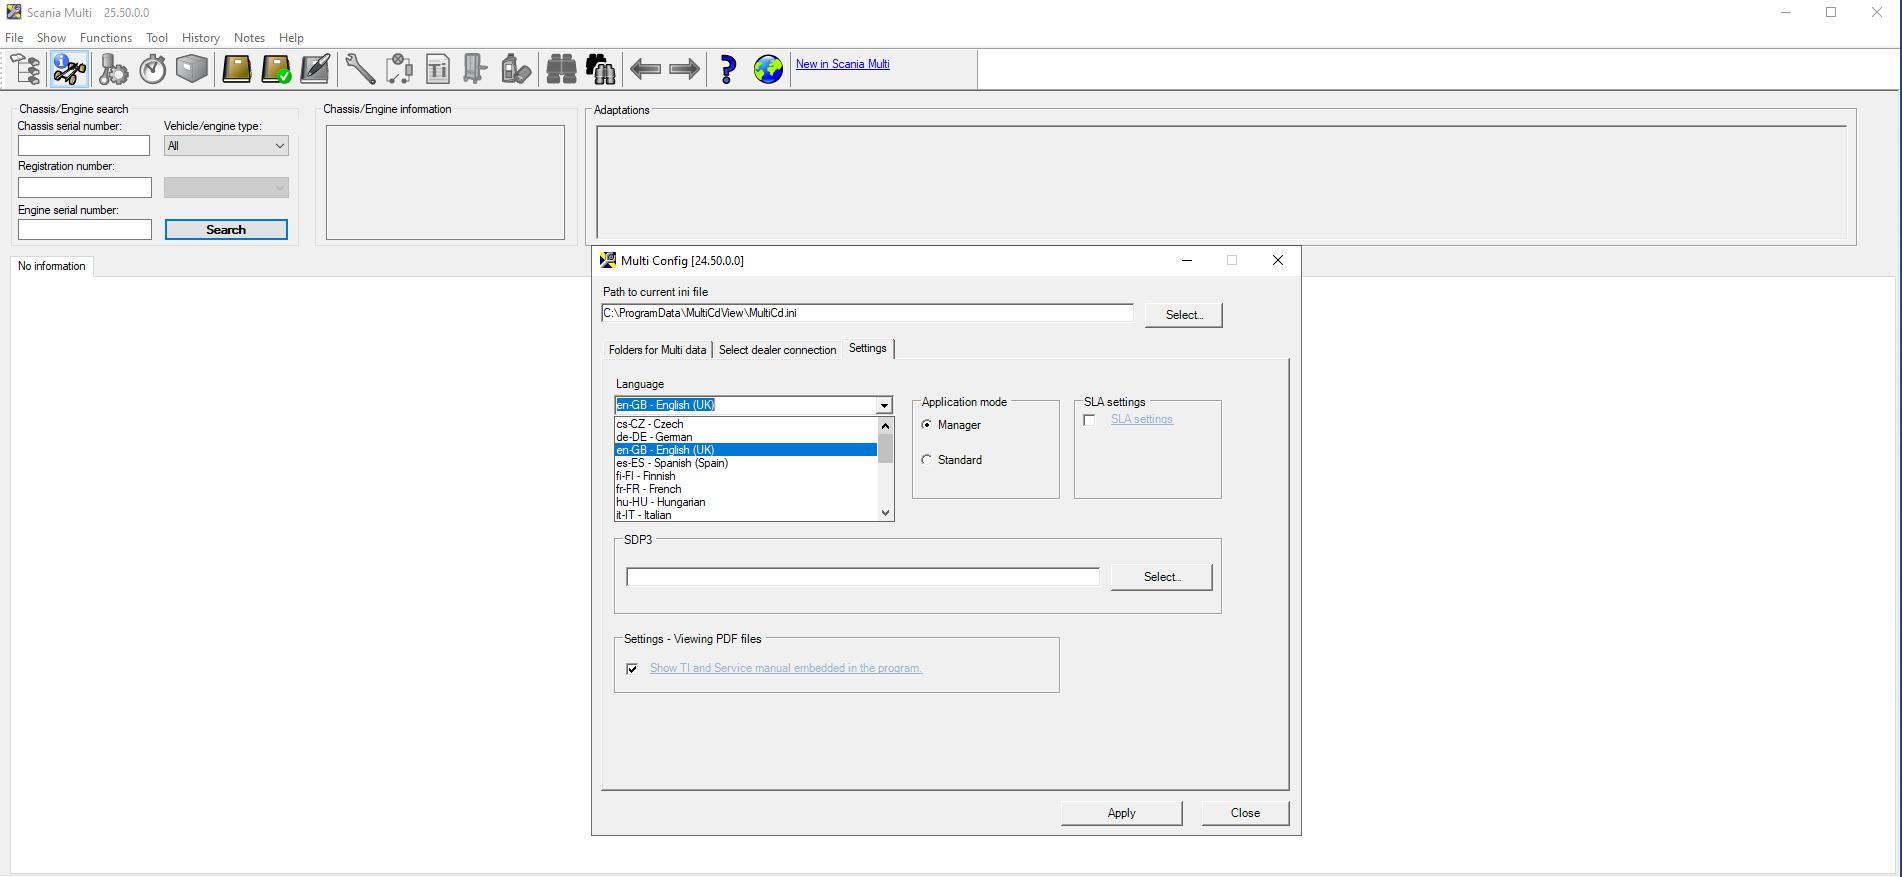Viewport: 1902px width, 877px height.
Task: Enable the SLA settings checkbox
Action: pyautogui.click(x=1089, y=420)
